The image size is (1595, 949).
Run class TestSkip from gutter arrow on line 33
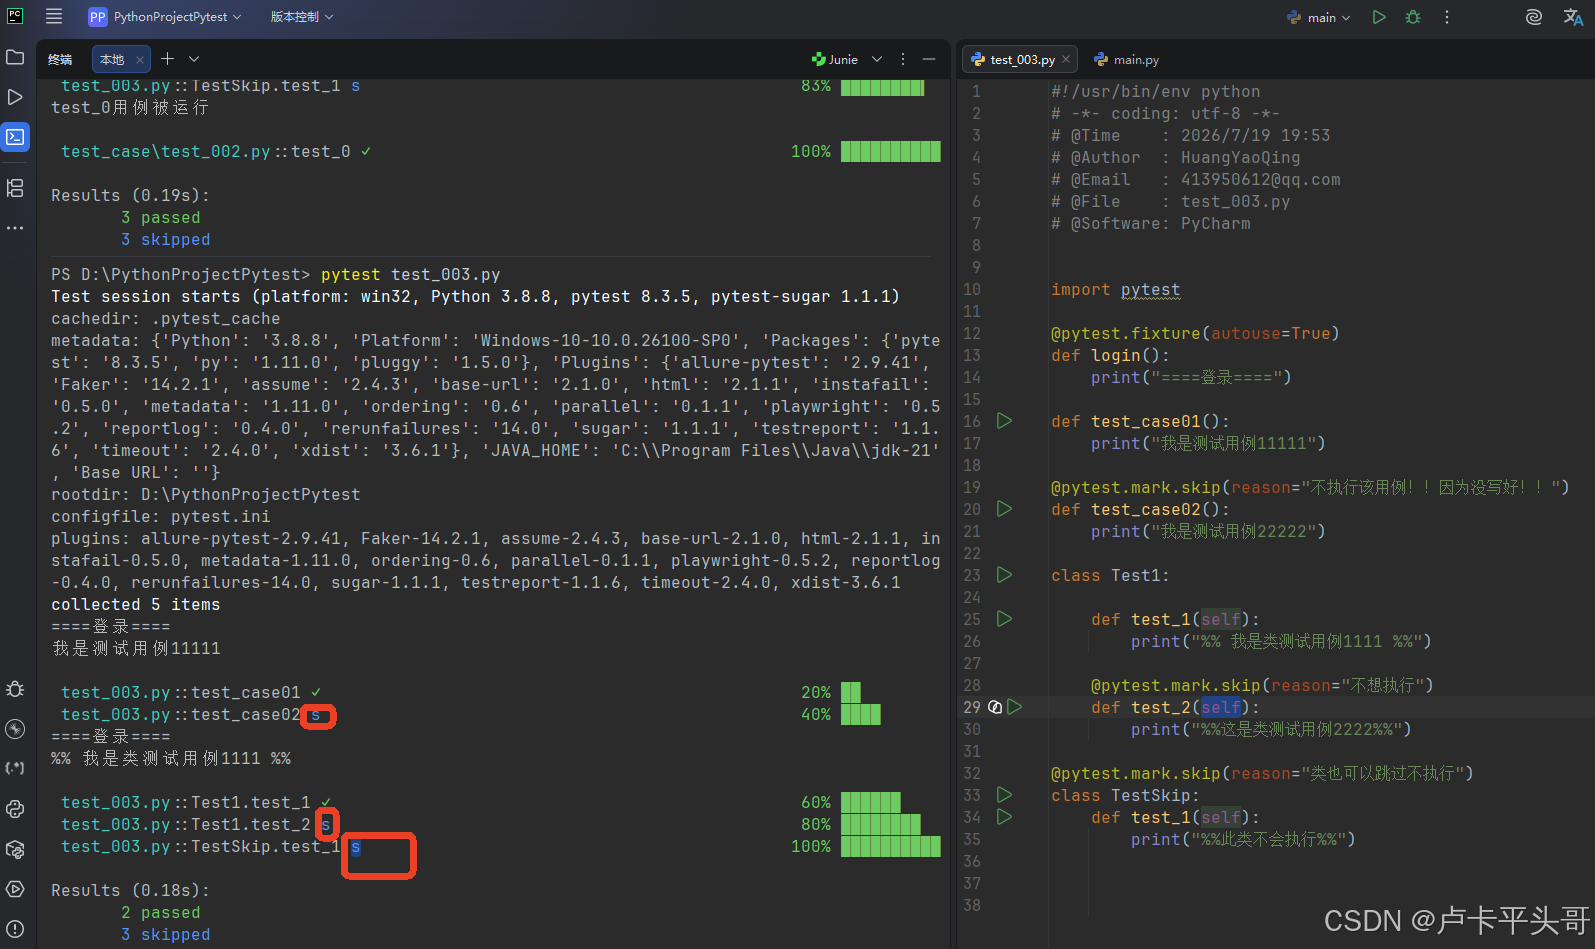coord(1005,795)
